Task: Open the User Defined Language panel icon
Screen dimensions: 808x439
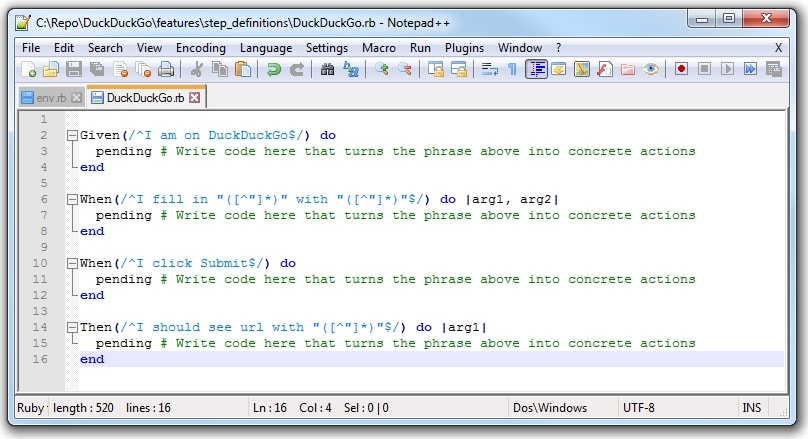Action: 559,69
